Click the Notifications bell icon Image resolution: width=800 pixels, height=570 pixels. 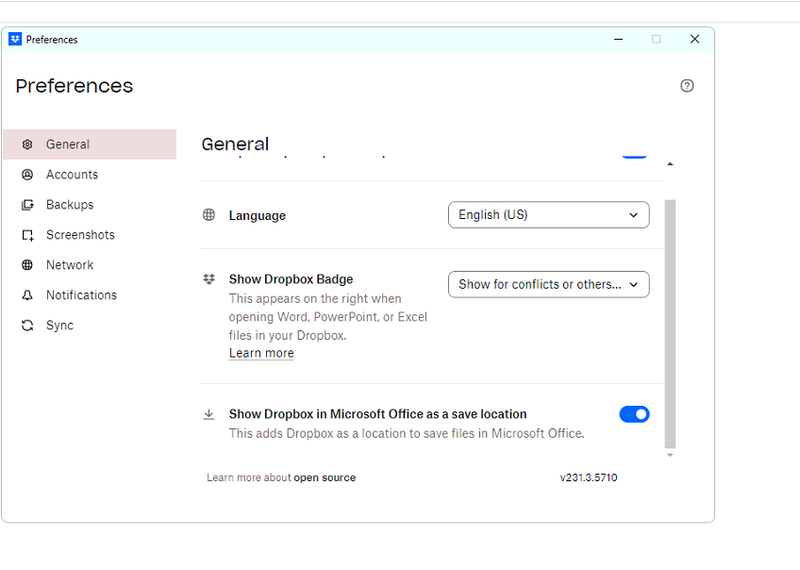coord(27,295)
